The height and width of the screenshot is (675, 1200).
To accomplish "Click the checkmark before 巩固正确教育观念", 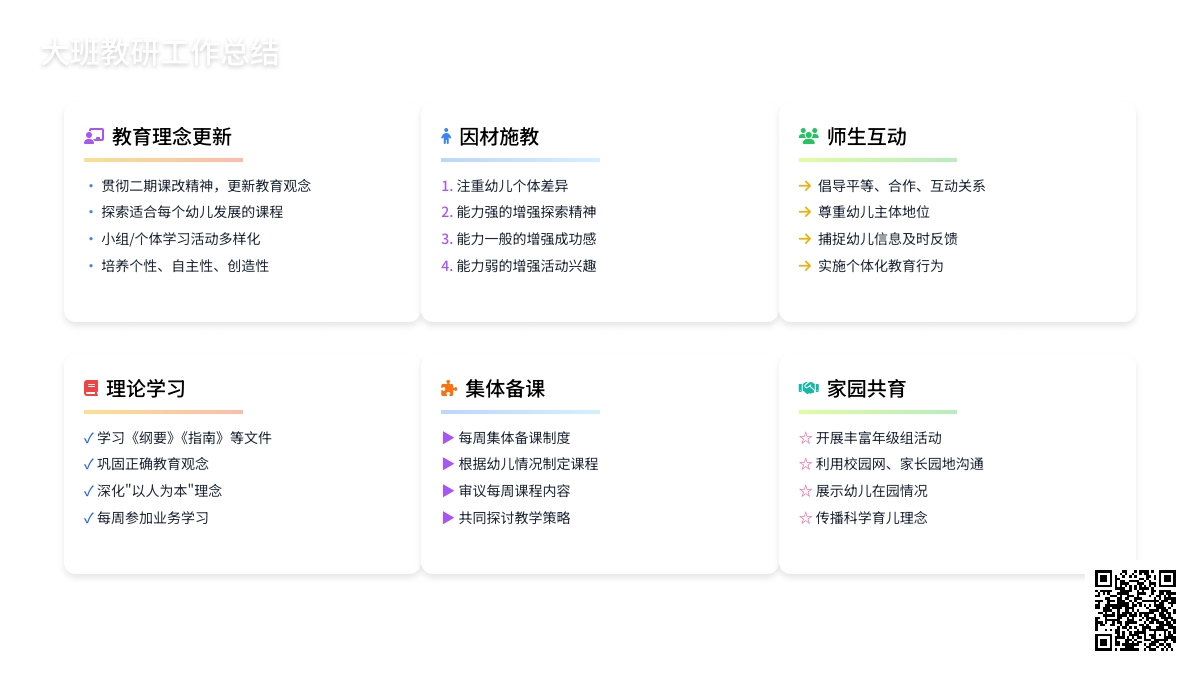I will point(89,464).
